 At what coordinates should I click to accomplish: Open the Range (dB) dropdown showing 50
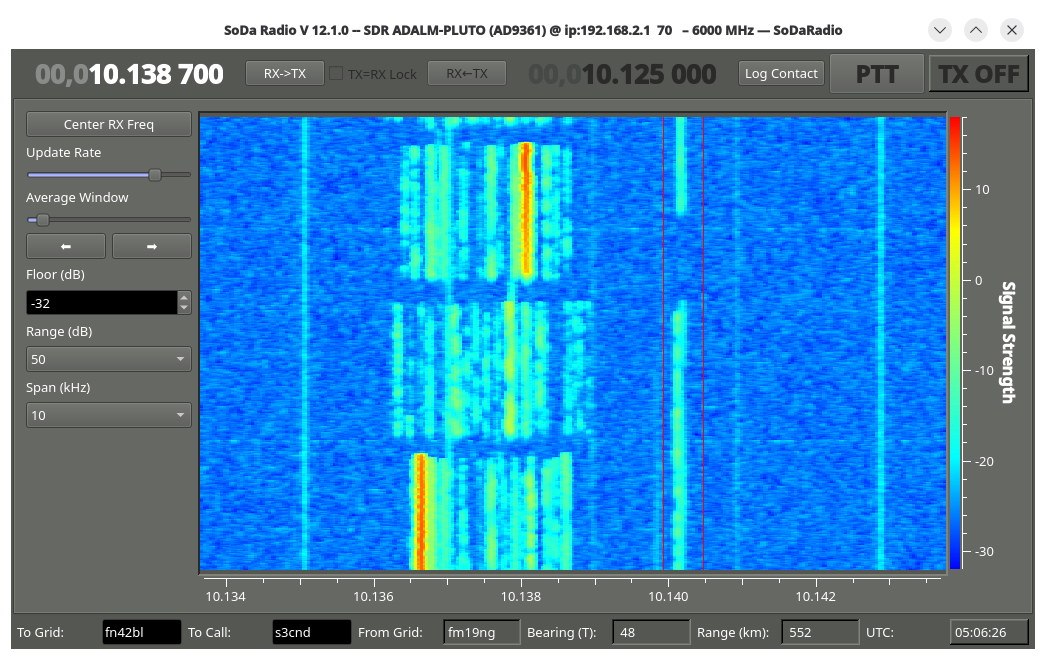coord(109,359)
